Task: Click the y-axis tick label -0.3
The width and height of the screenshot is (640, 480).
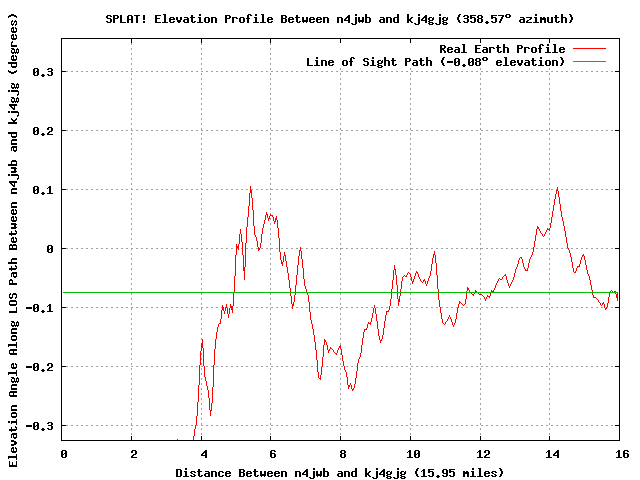Action: click(x=40, y=426)
